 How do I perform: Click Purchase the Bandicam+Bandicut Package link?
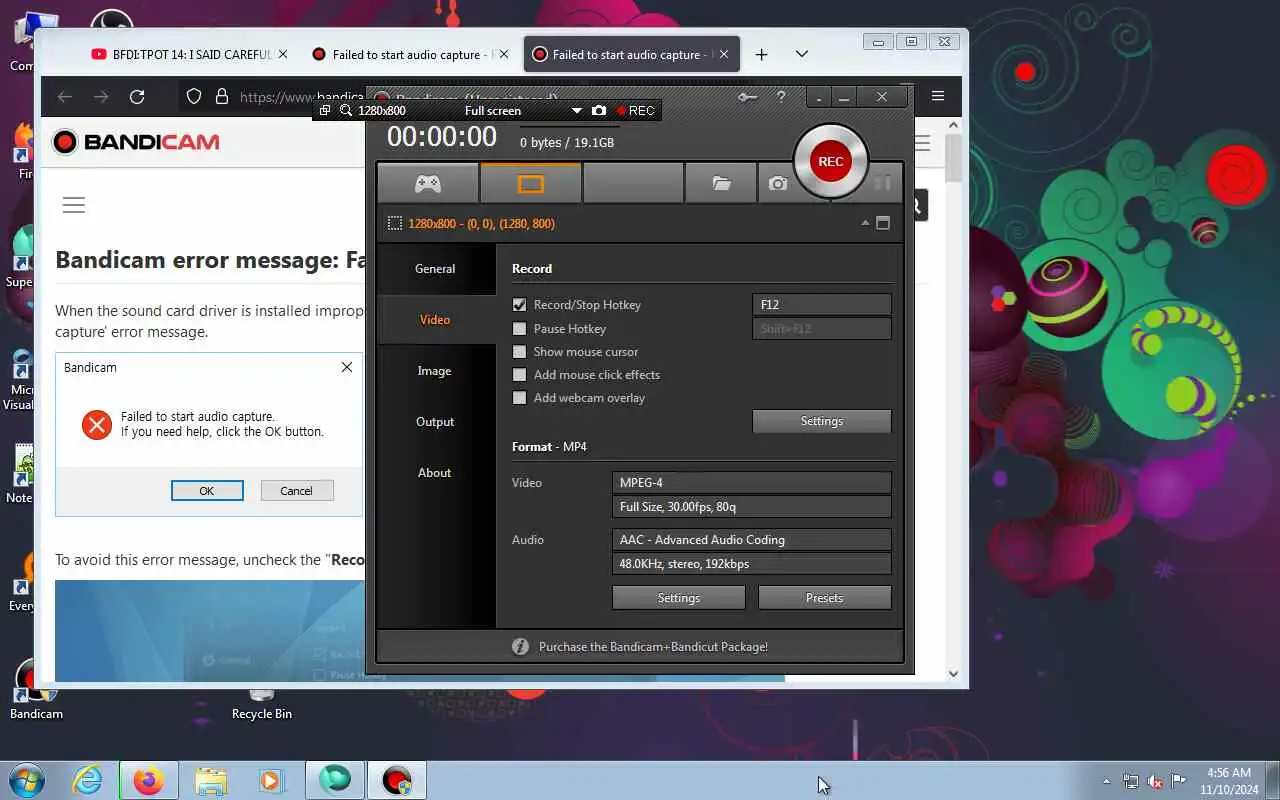(653, 647)
